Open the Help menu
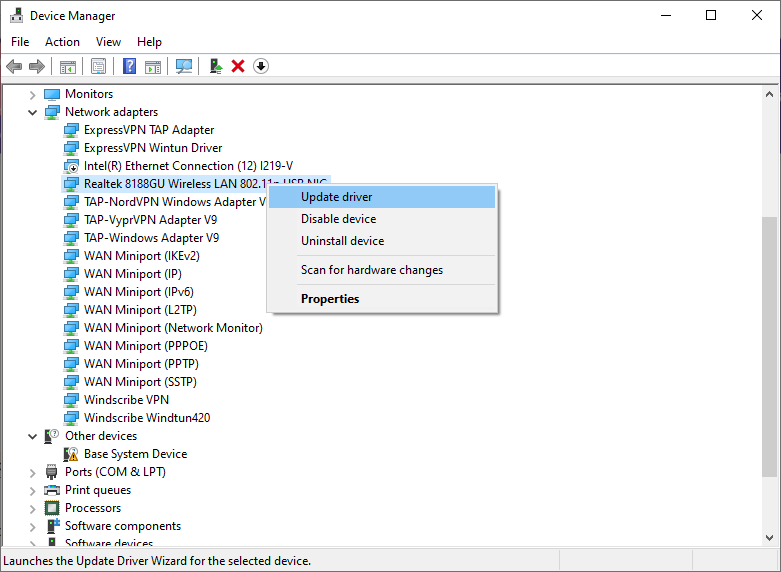The height and width of the screenshot is (572, 781). click(x=149, y=42)
